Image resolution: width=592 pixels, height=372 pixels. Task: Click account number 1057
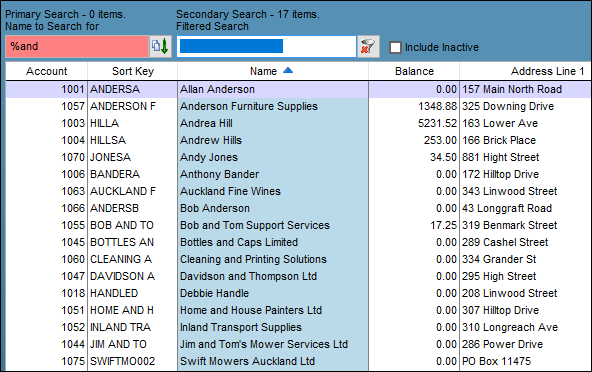click(73, 106)
